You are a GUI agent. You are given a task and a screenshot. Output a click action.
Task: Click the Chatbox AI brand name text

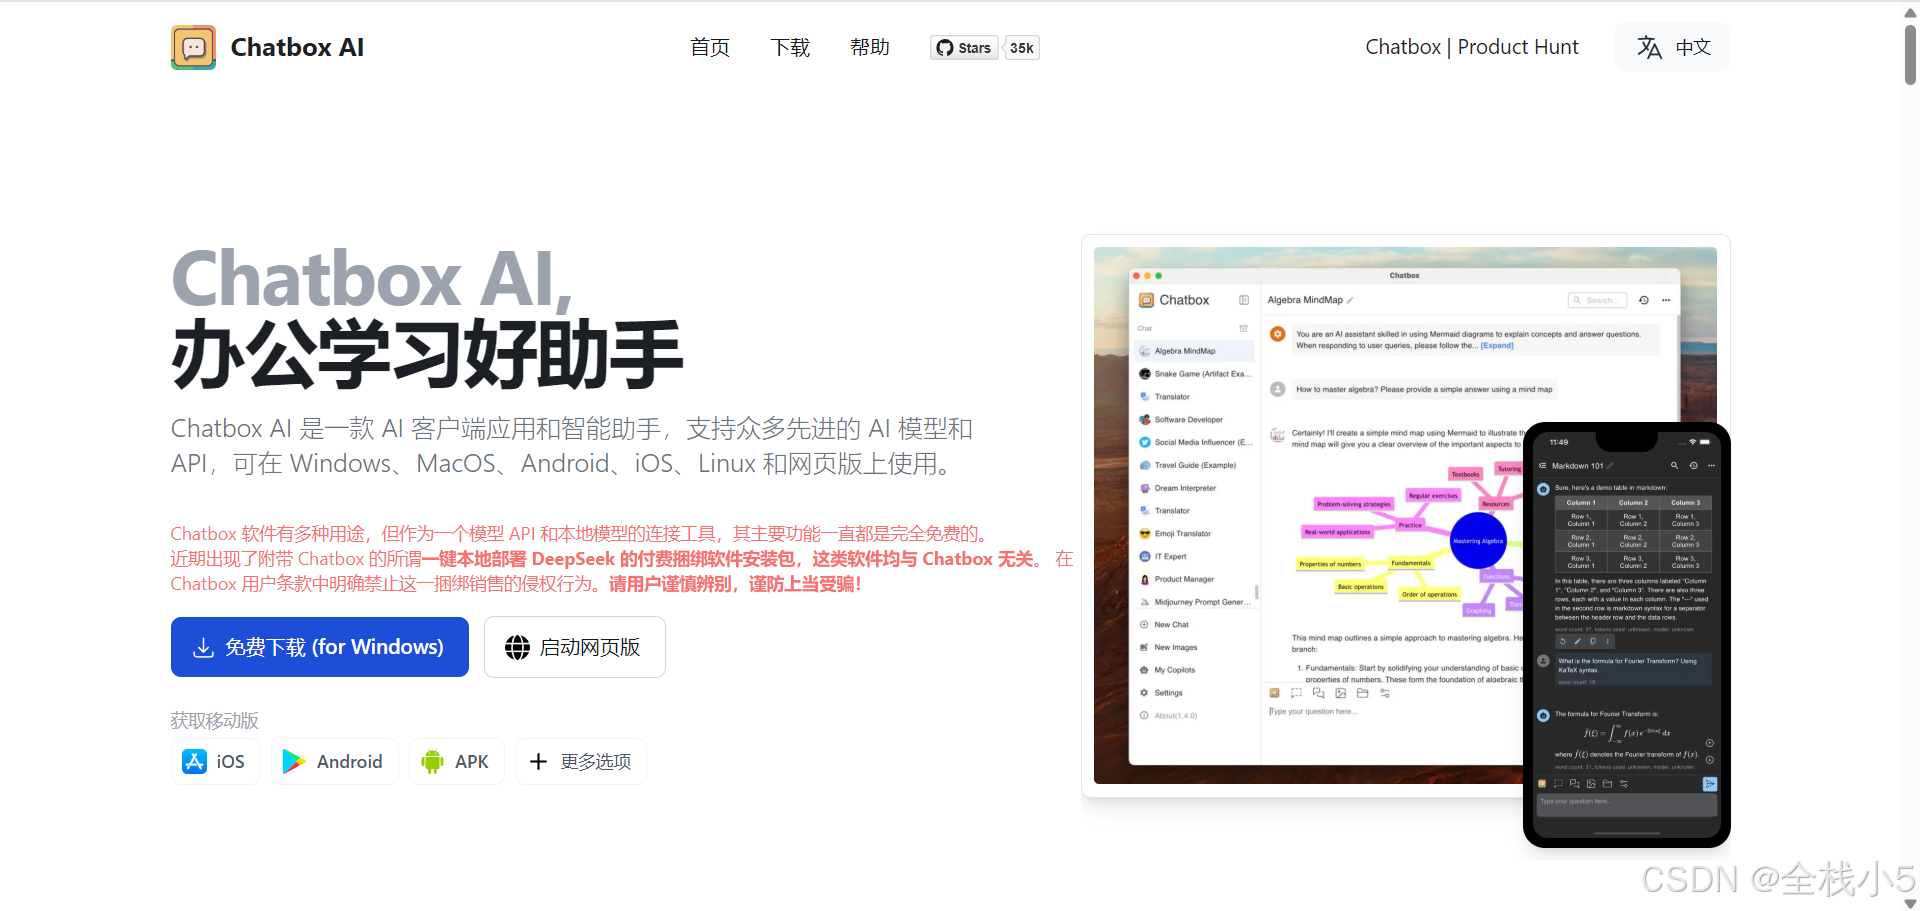tap(297, 47)
